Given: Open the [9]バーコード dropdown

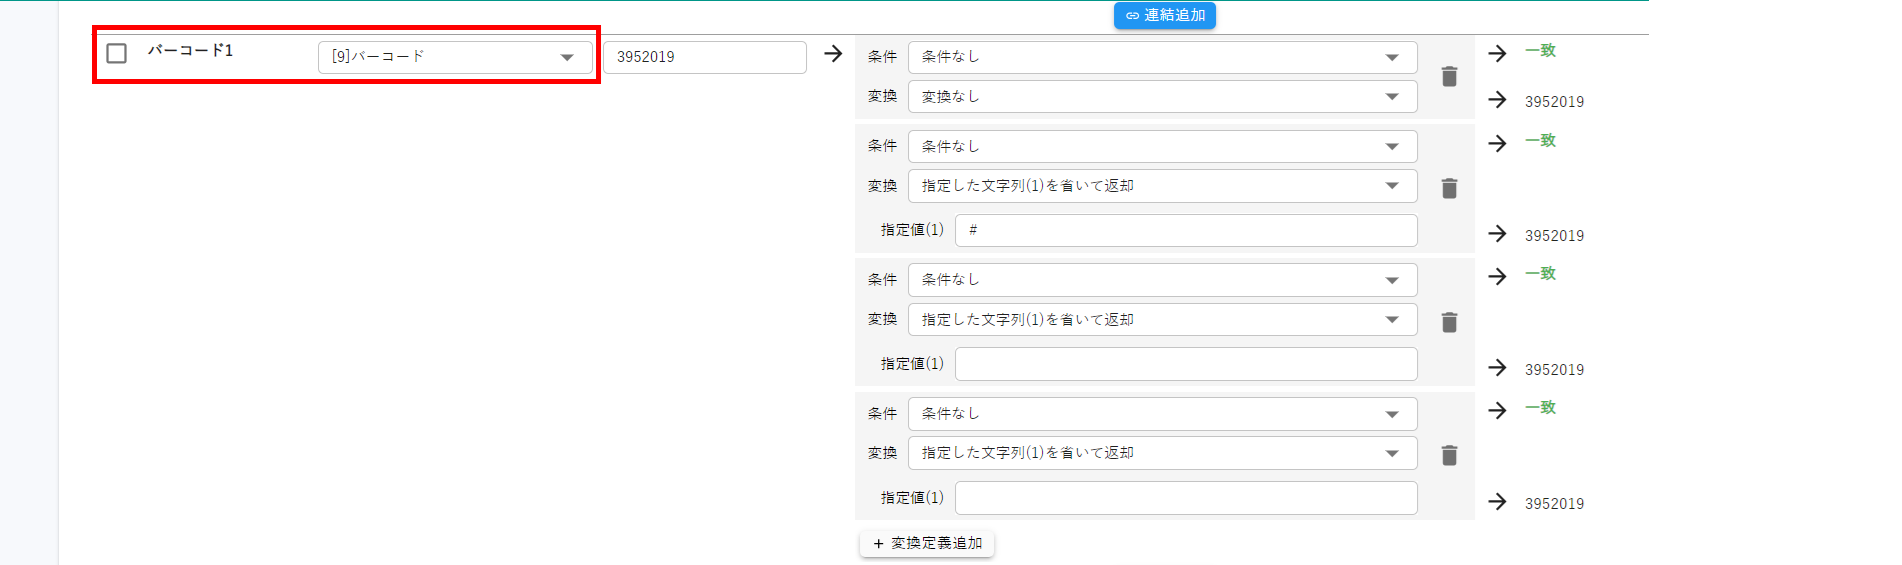Looking at the screenshot, I should (455, 57).
